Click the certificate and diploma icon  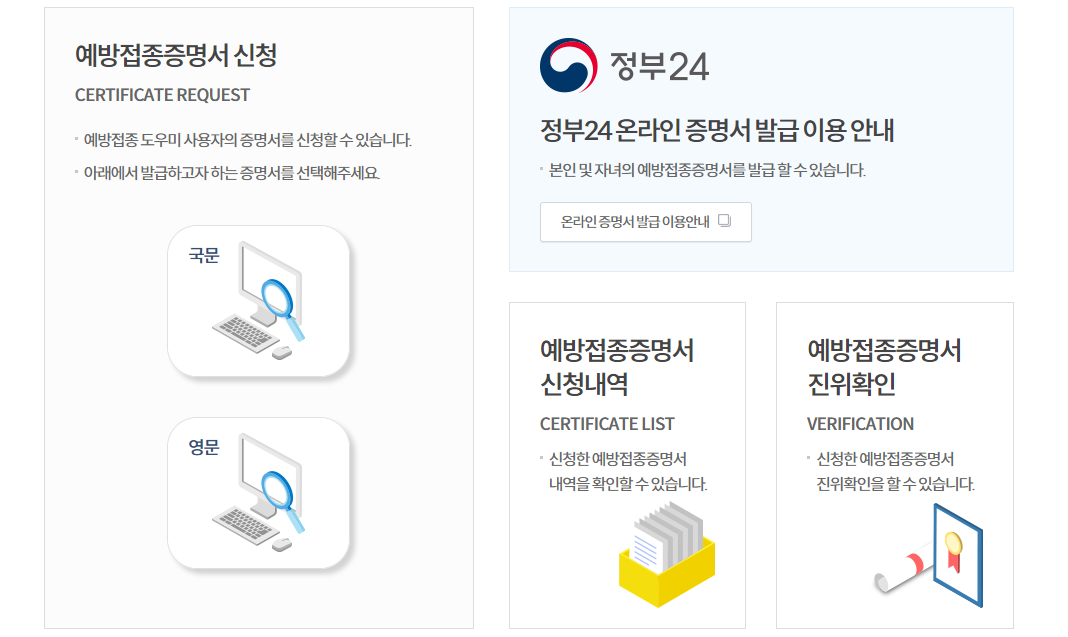[x=929, y=556]
